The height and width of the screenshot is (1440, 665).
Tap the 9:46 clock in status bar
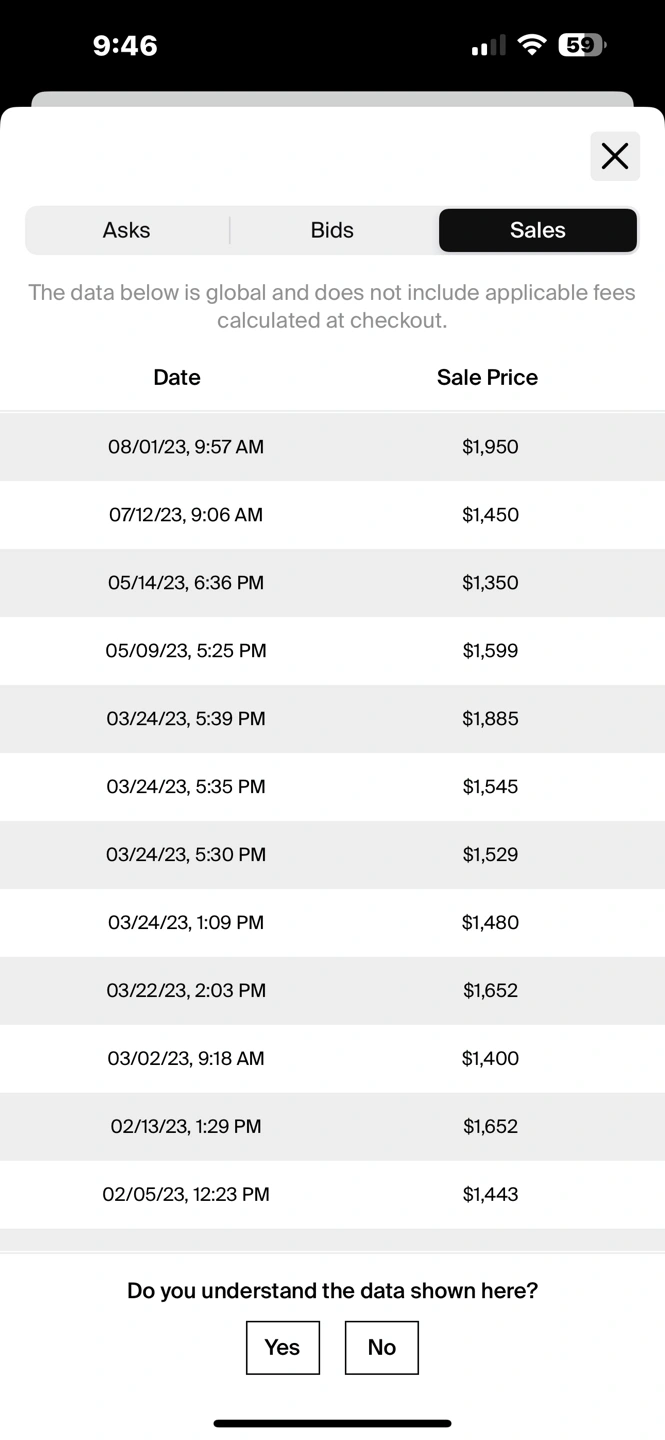click(125, 45)
